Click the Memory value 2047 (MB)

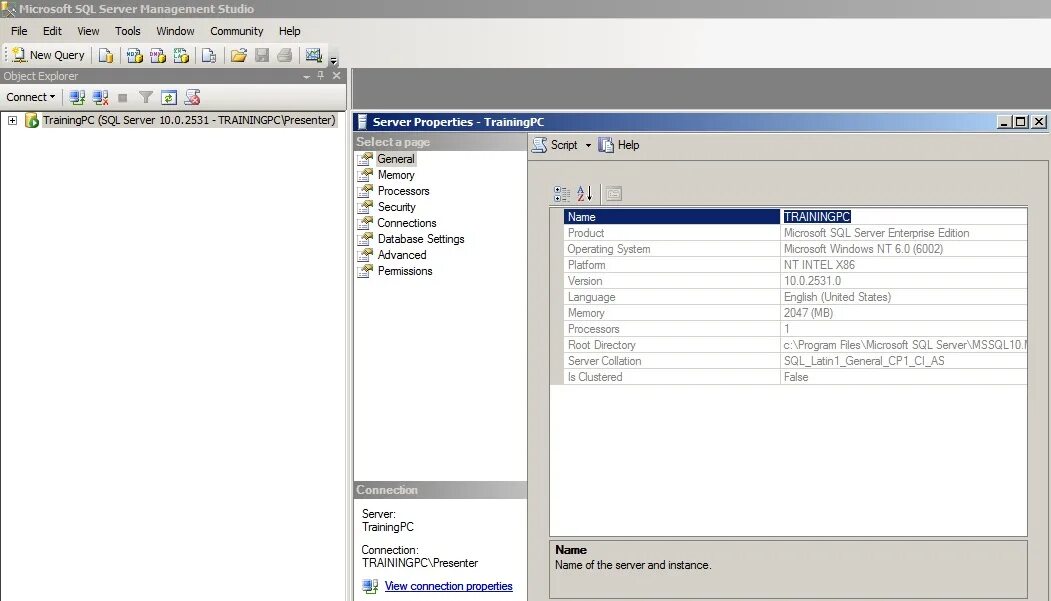[808, 313]
